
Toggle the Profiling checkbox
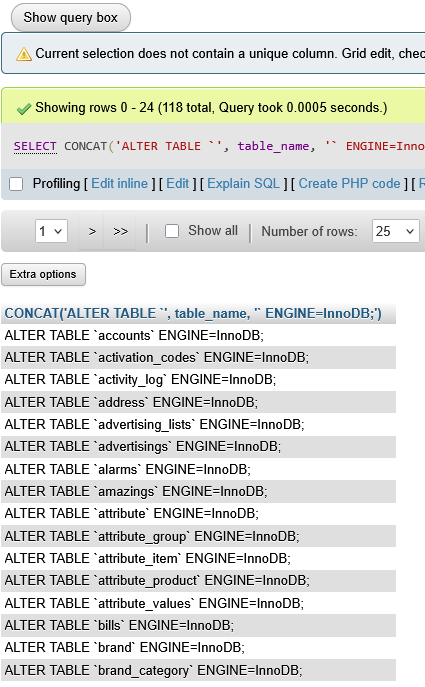[x=16, y=184]
